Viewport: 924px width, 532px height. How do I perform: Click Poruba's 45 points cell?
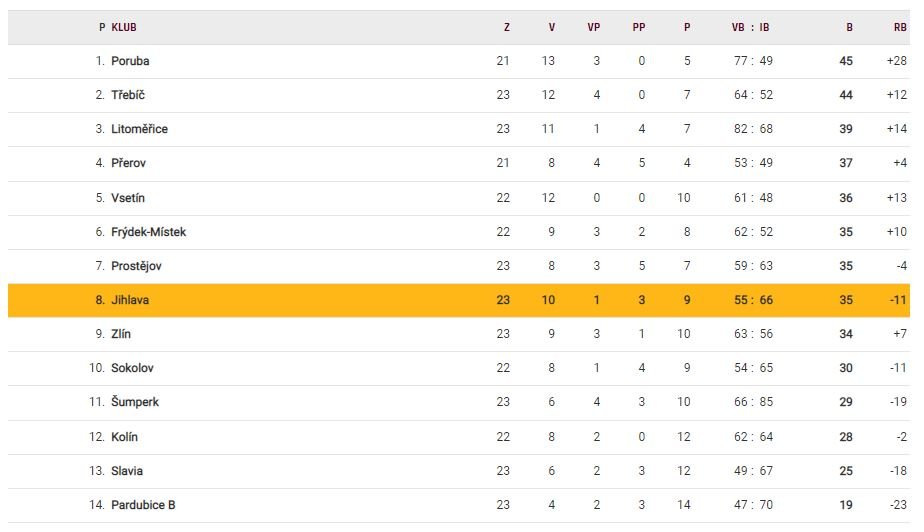[846, 61]
